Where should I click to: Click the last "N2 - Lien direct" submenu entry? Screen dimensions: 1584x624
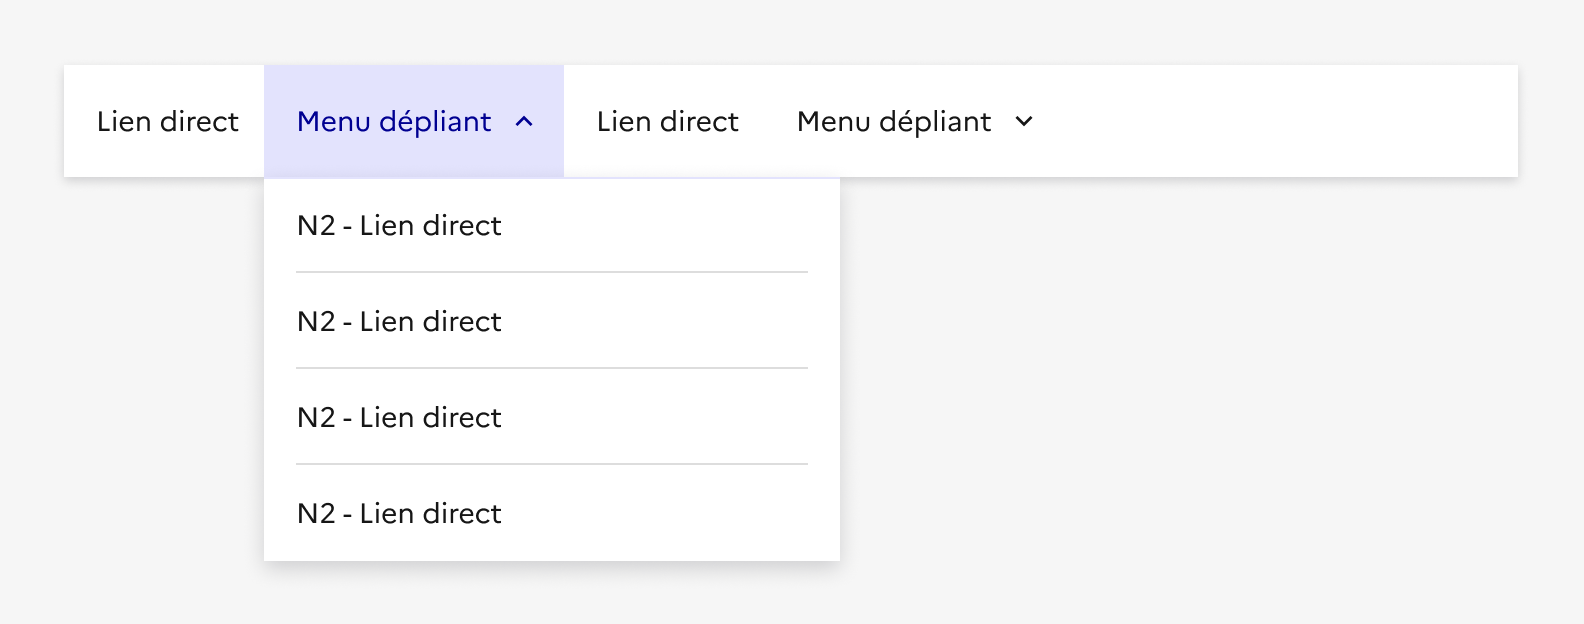(x=399, y=514)
